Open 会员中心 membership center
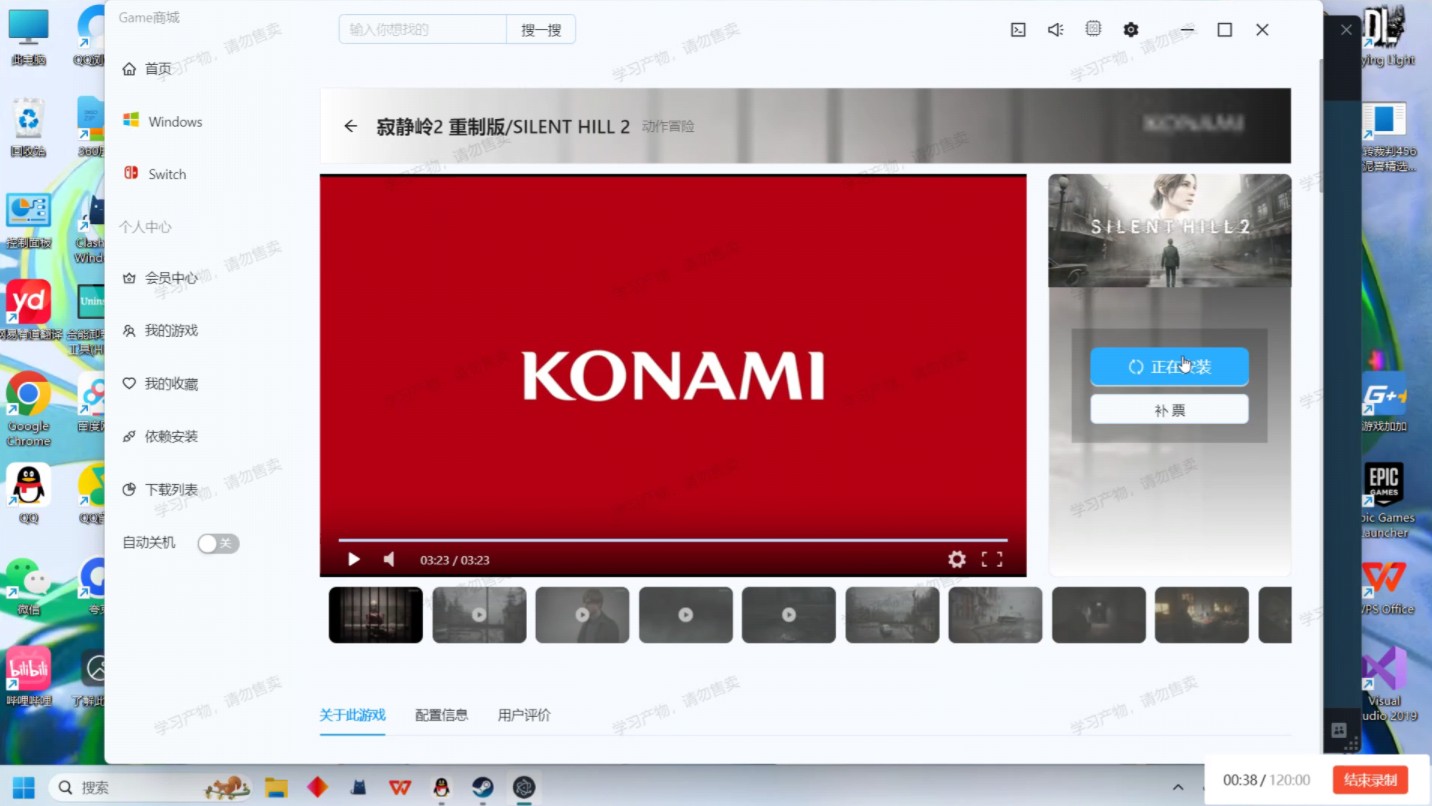The image size is (1432, 806). pyautogui.click(x=160, y=278)
